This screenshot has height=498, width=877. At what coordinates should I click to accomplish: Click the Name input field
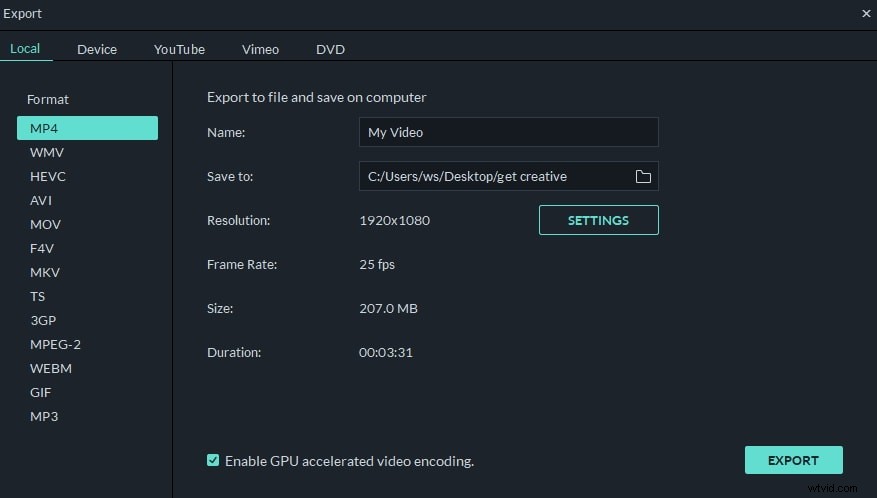(x=508, y=132)
